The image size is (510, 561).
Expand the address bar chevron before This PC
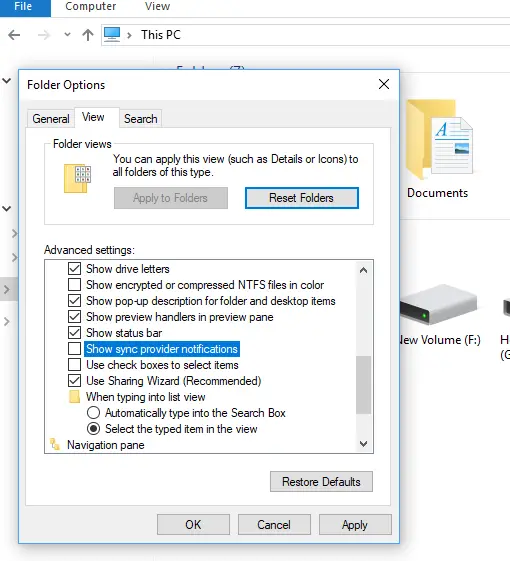[129, 35]
